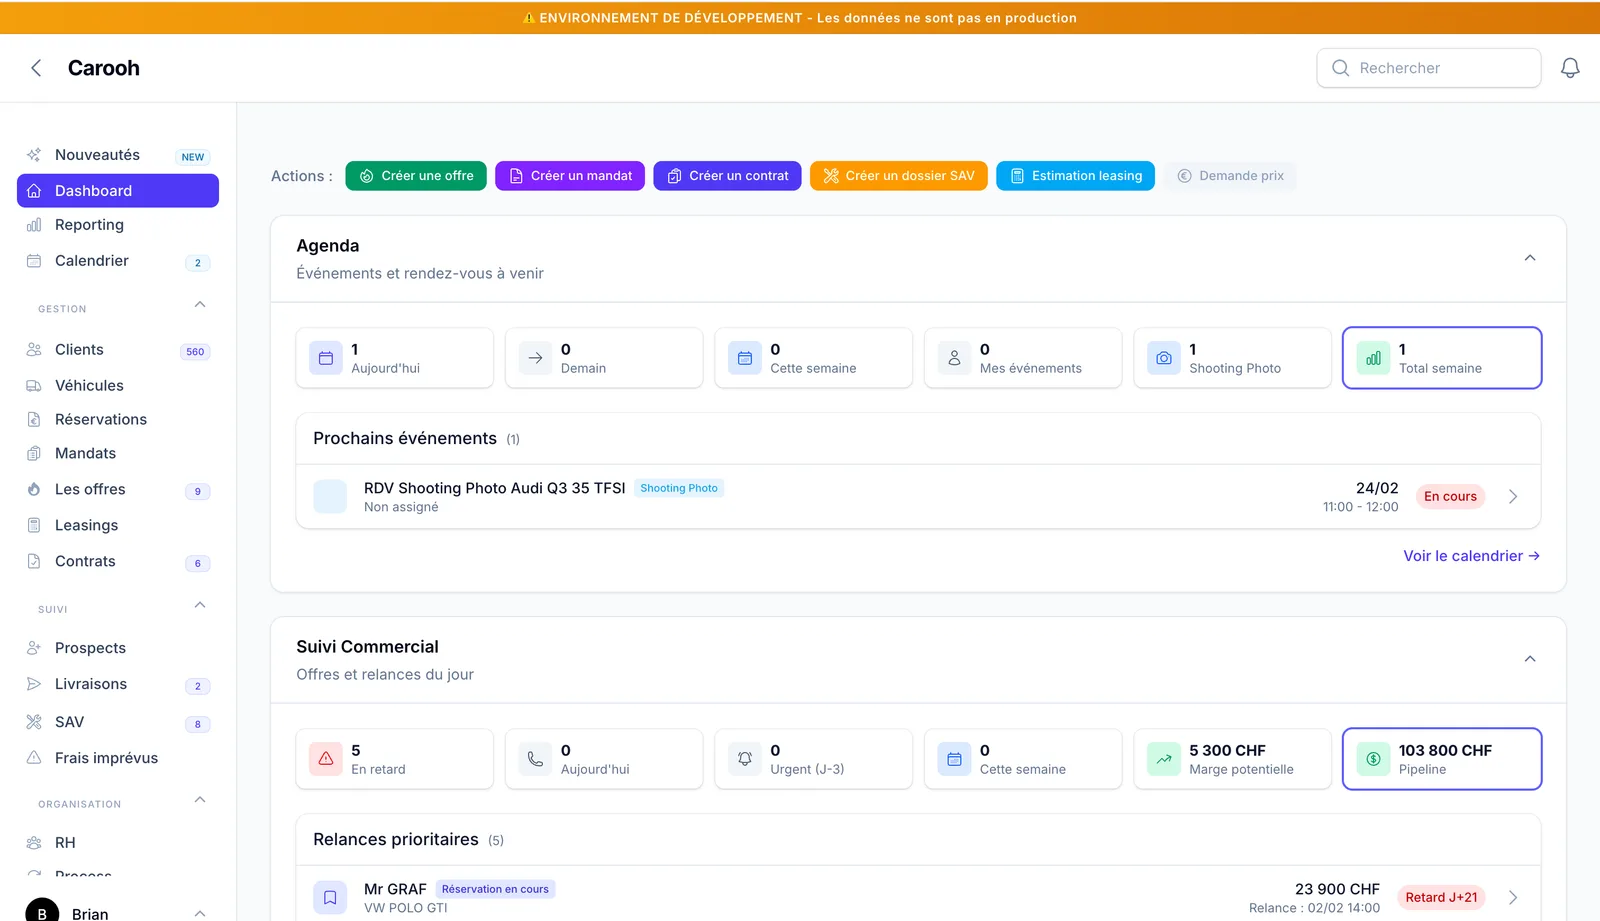The image size is (1600, 921).
Task: Open Prospects in the sidebar
Action: 118,648
